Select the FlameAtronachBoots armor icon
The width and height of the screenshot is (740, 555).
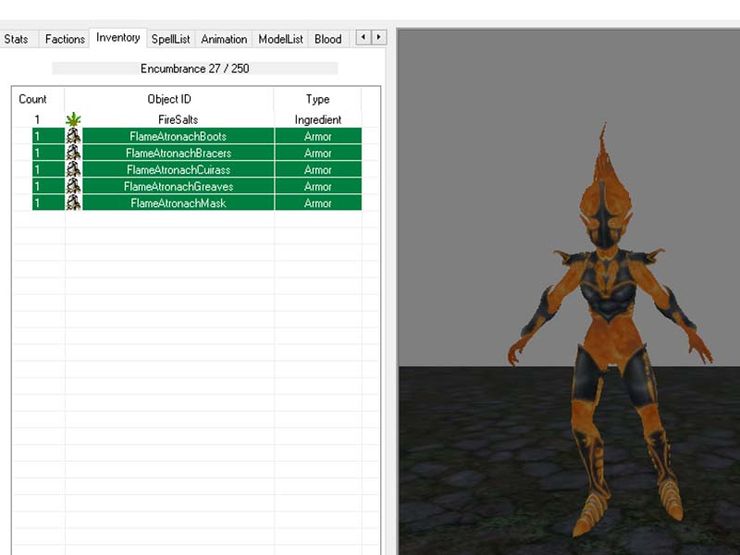pos(73,136)
